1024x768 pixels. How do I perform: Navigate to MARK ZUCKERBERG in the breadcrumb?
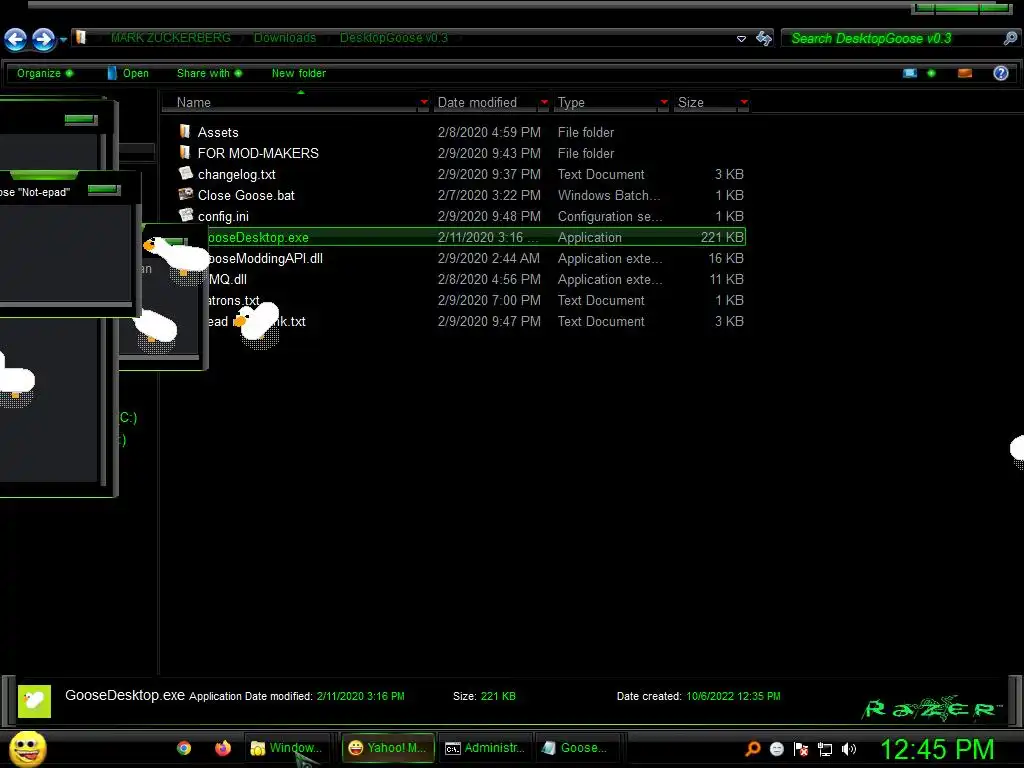[x=170, y=38]
